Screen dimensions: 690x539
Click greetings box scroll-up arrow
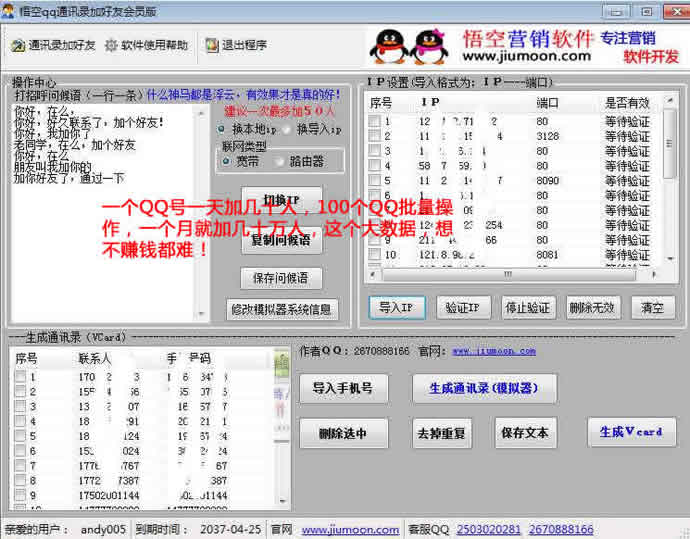201,113
